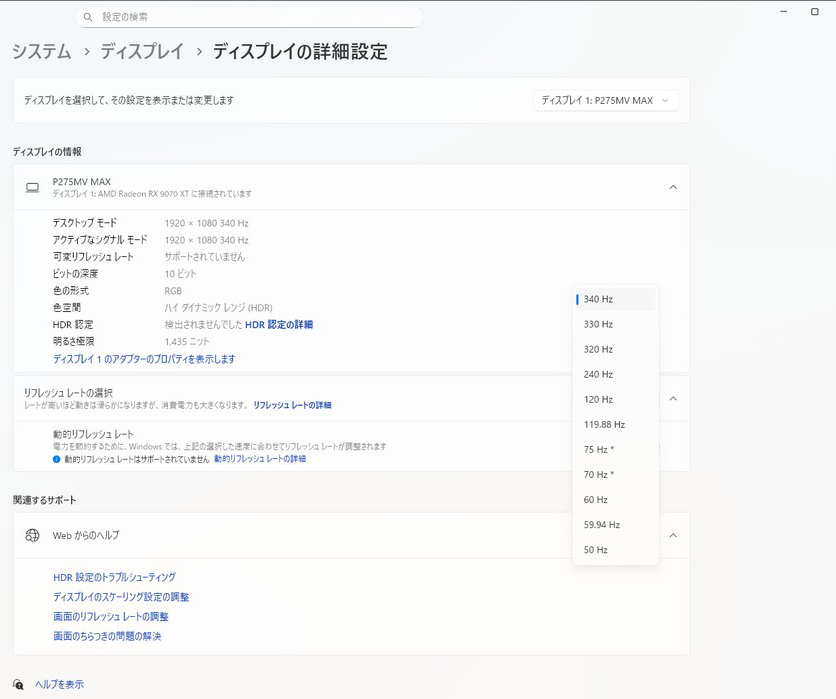836x699 pixels.
Task: Click the blue info icon under 動的リフレッシュ レート
Action: [x=57, y=459]
